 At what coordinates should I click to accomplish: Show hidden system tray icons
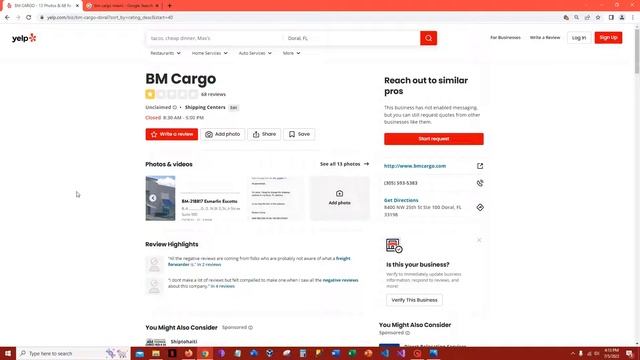pyautogui.click(x=572, y=353)
